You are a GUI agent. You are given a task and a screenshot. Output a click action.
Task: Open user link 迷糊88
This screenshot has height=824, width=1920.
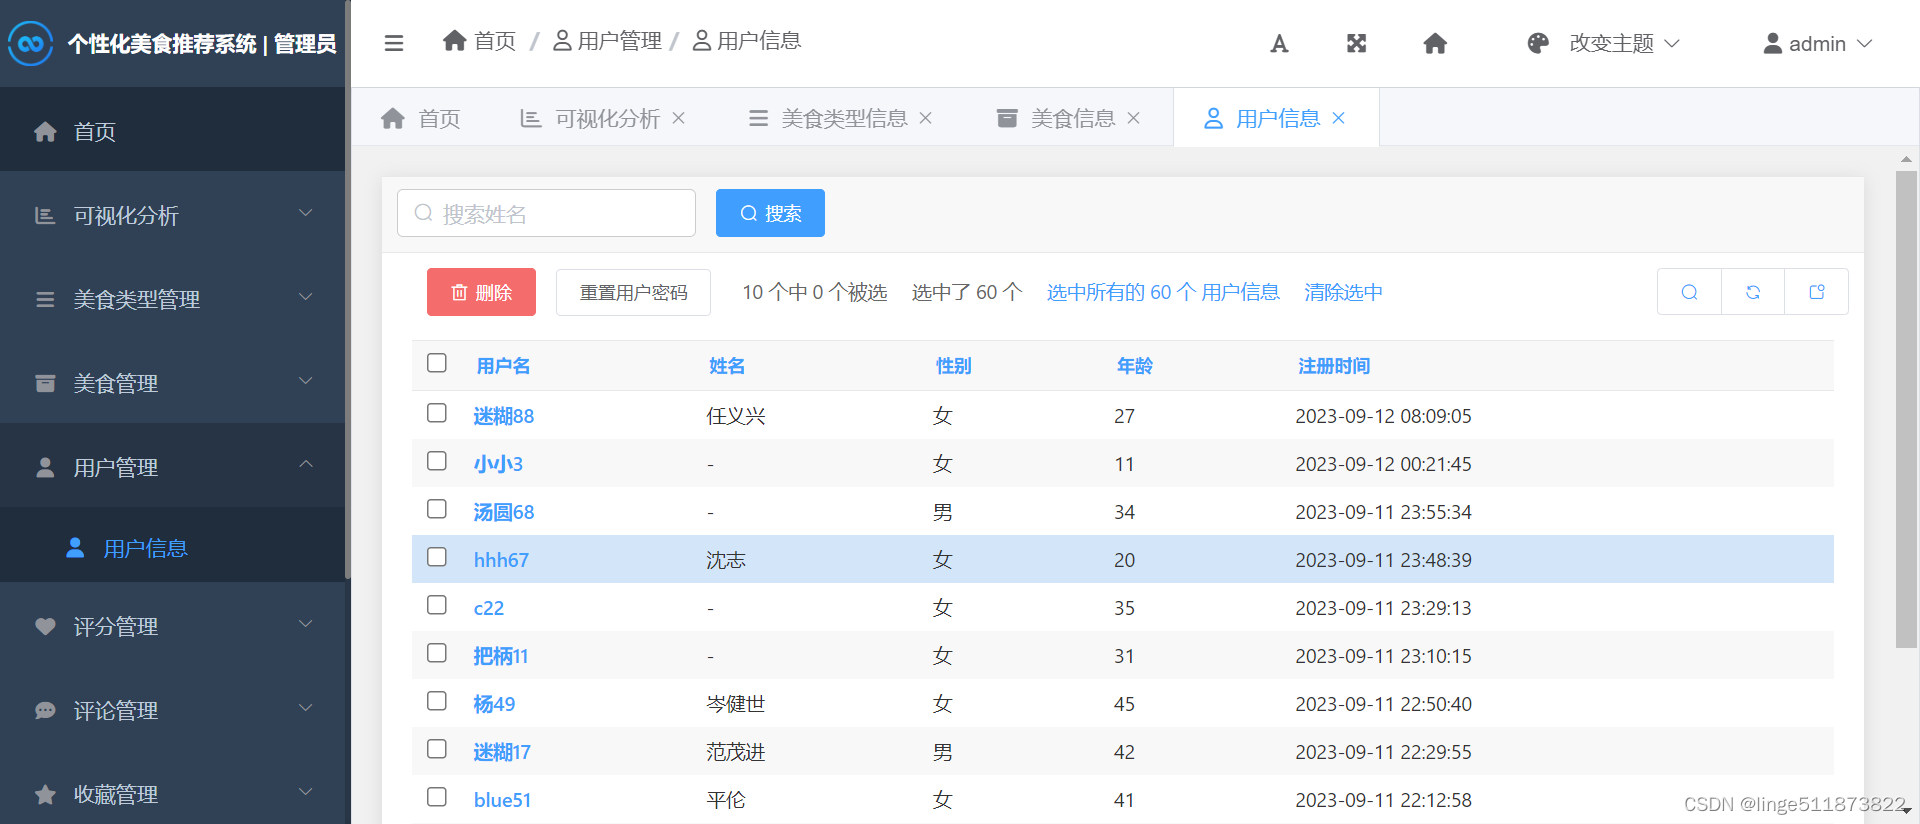503,416
